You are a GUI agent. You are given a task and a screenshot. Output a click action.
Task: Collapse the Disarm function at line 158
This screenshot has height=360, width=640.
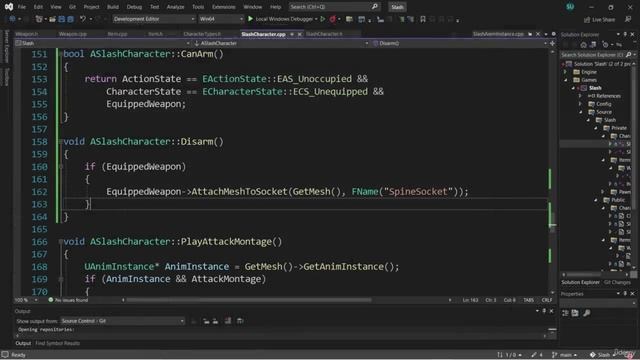pos(60,142)
